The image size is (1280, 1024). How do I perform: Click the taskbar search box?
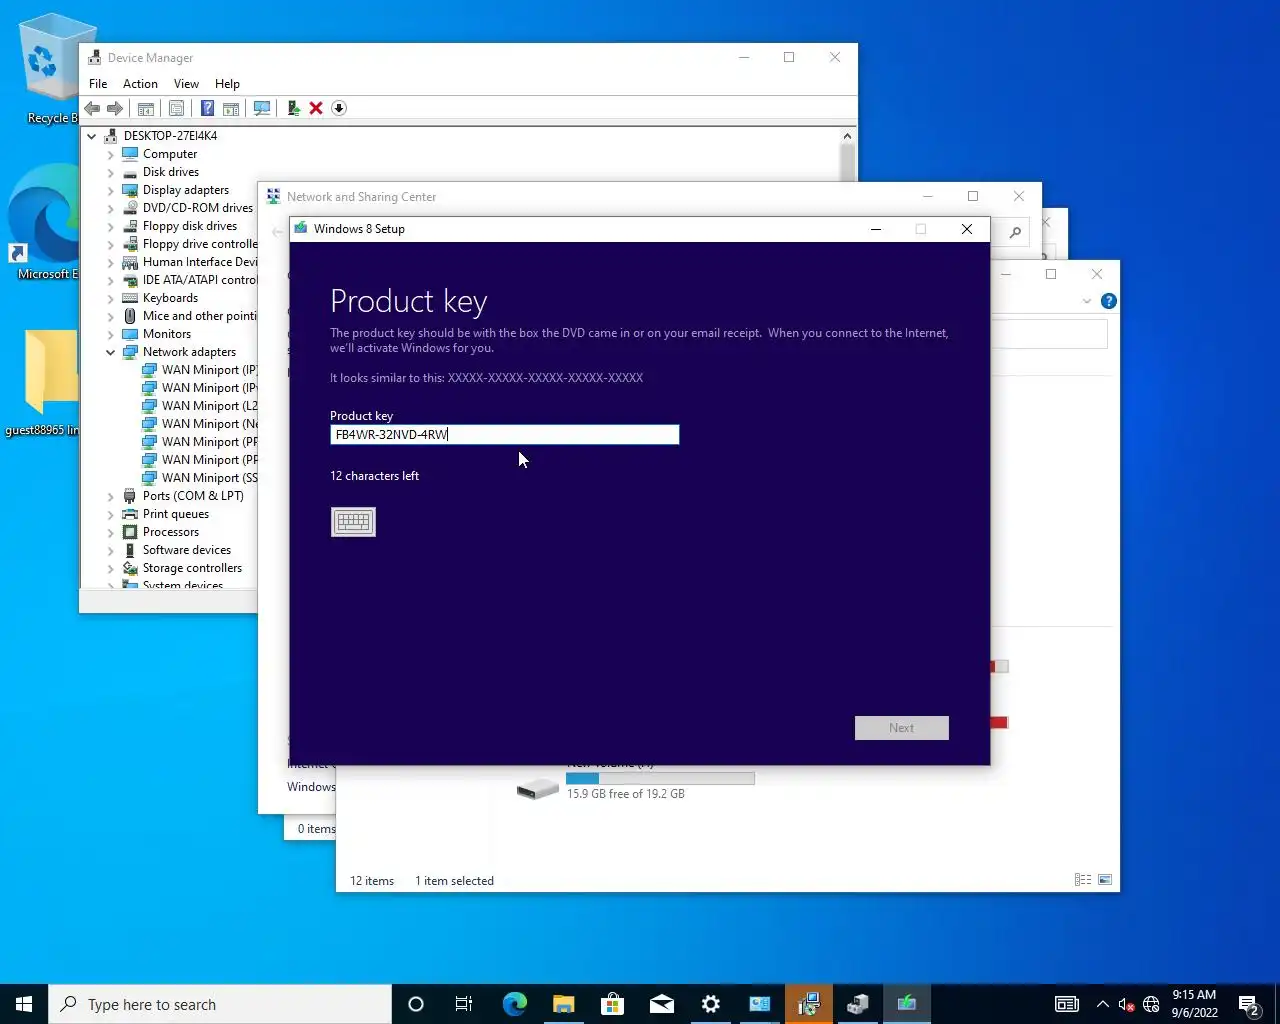point(220,1004)
